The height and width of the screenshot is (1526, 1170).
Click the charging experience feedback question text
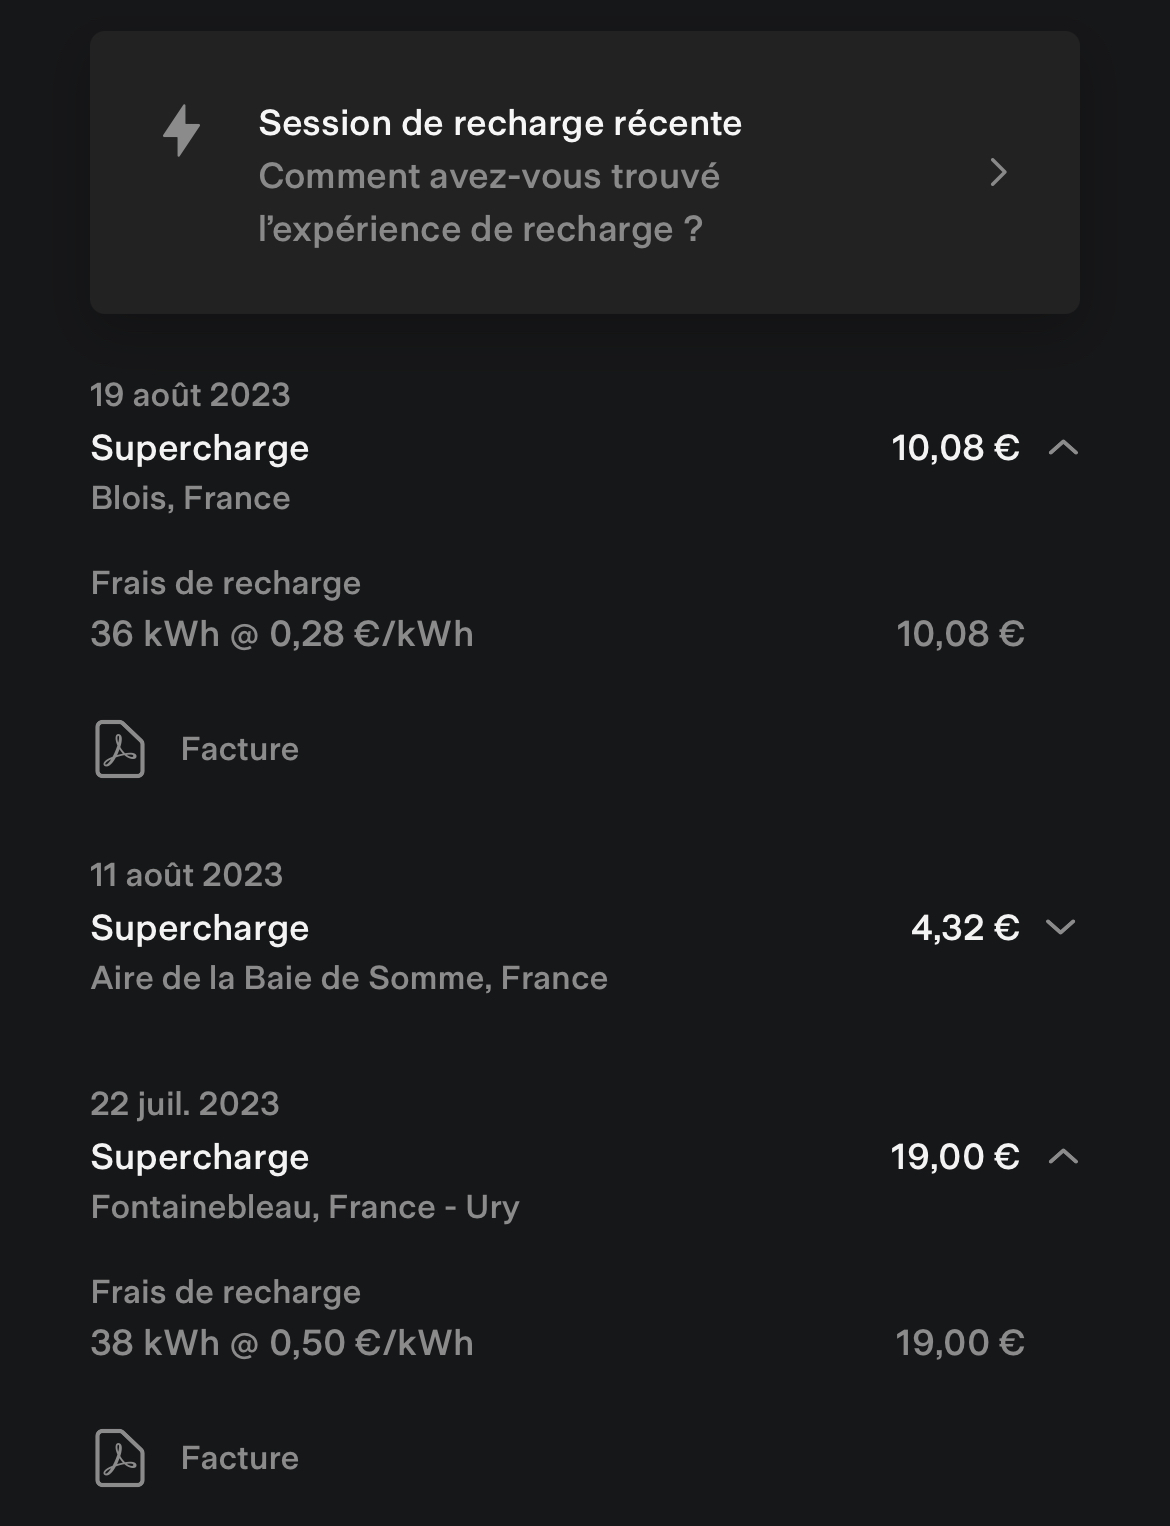click(489, 203)
